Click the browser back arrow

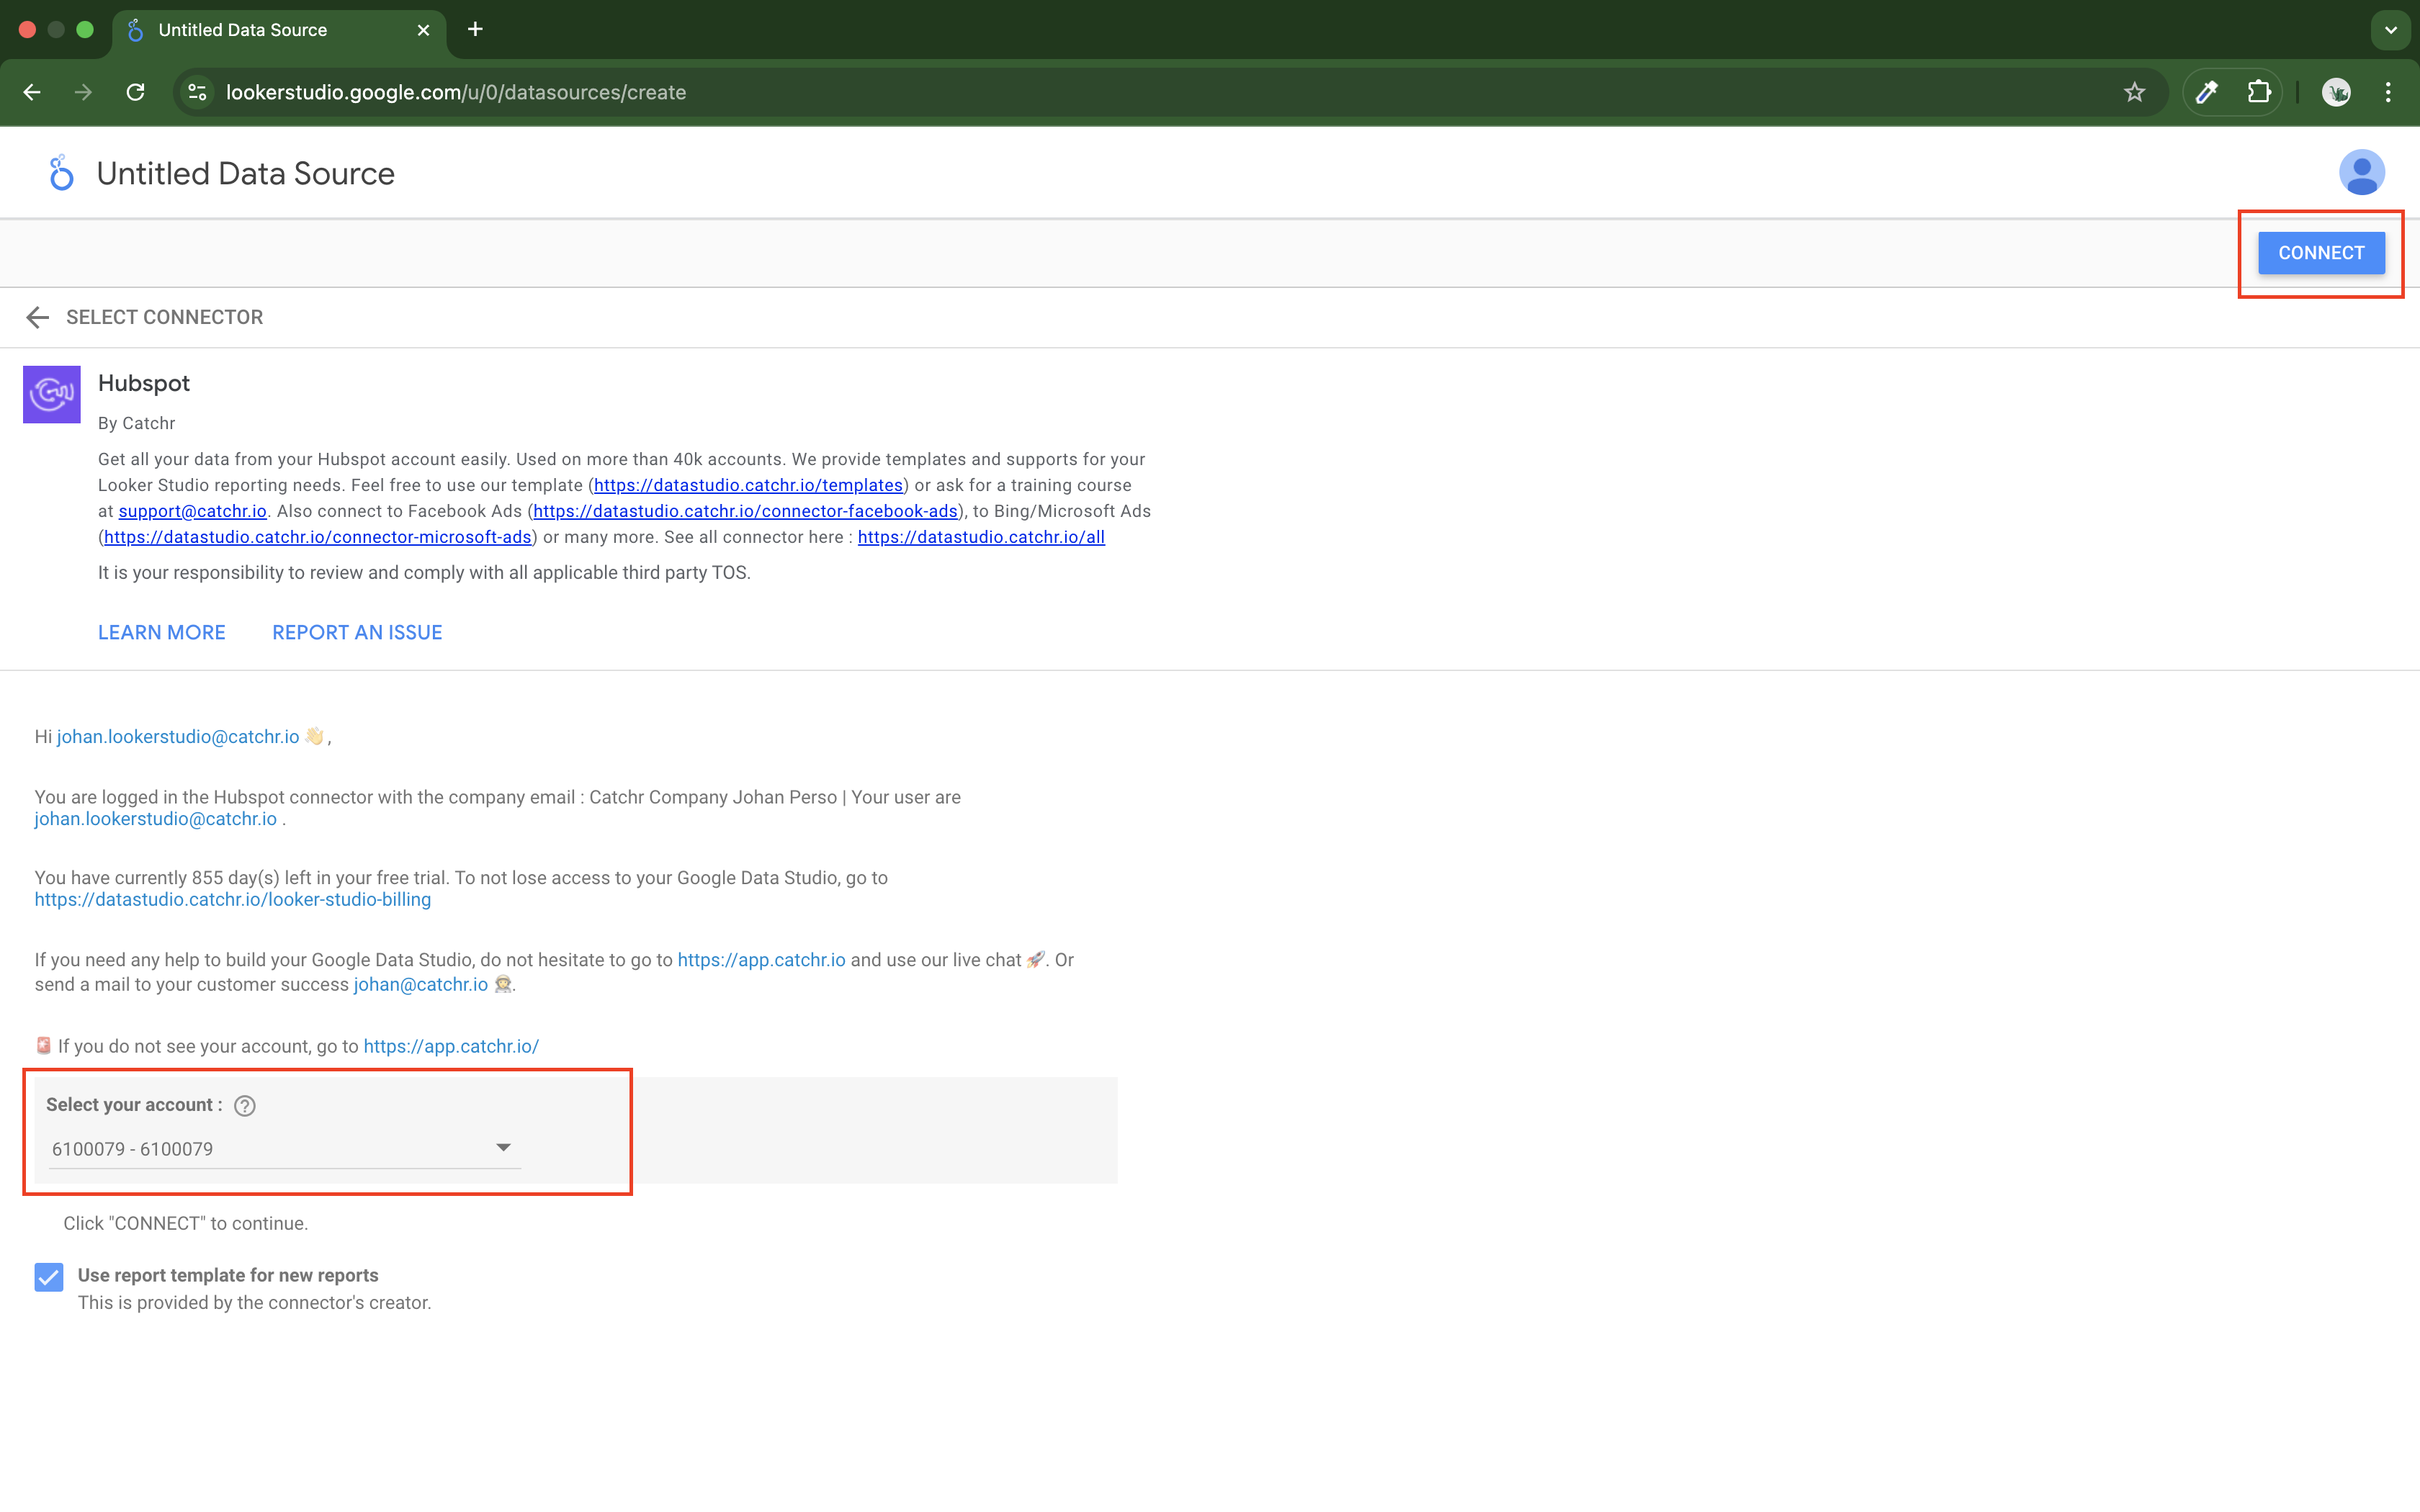(32, 92)
